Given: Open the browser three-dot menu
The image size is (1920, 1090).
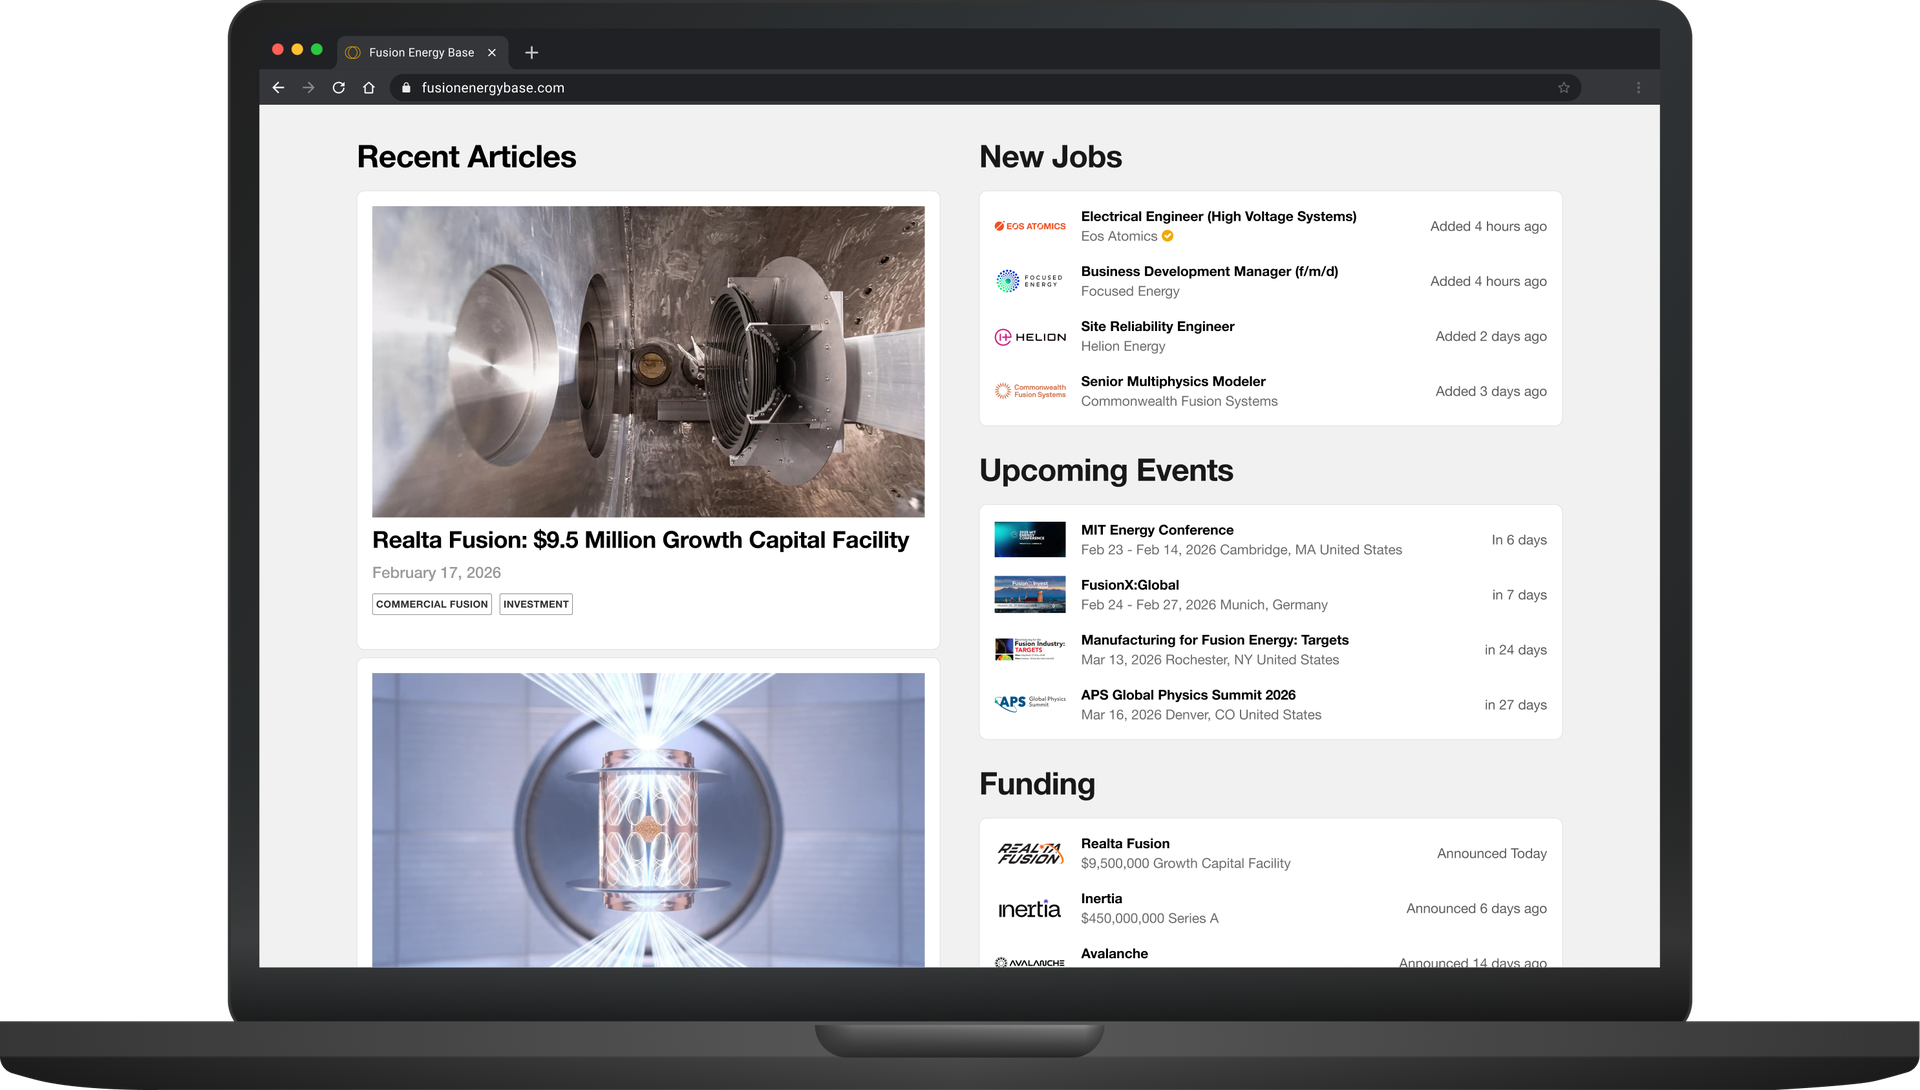Looking at the screenshot, I should point(1638,88).
